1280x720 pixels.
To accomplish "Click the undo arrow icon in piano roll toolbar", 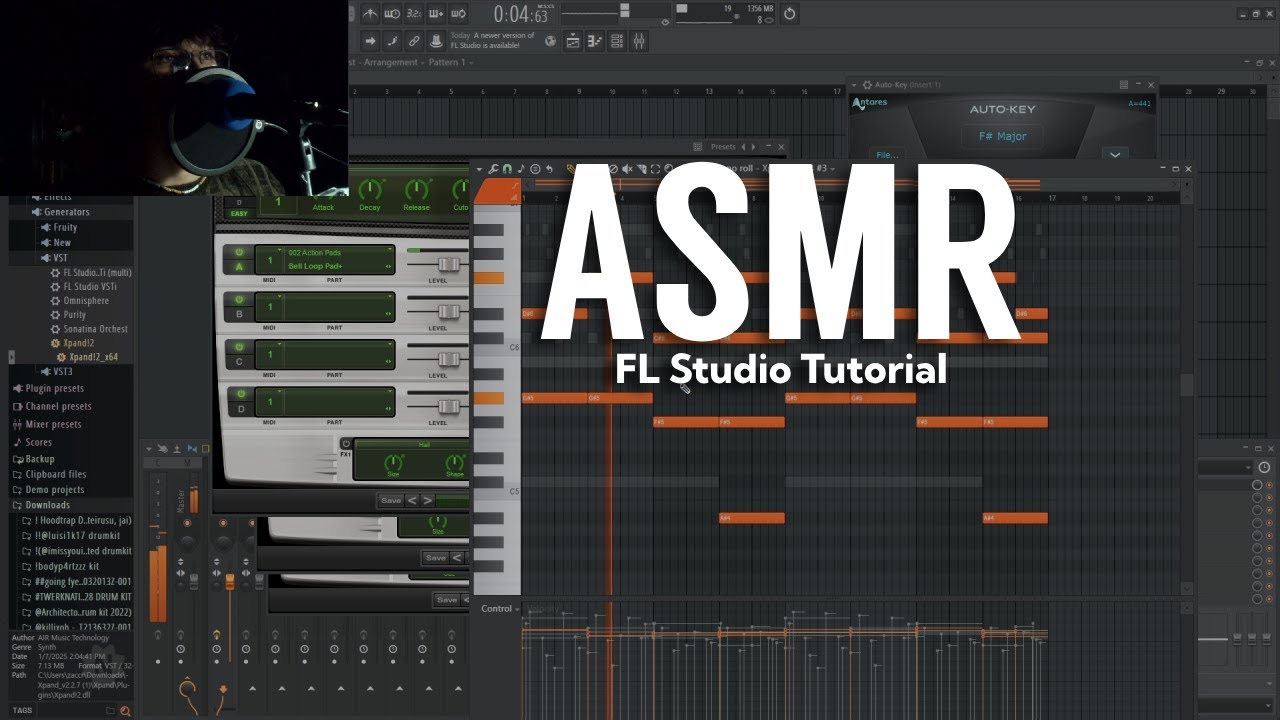I will pyautogui.click(x=548, y=169).
